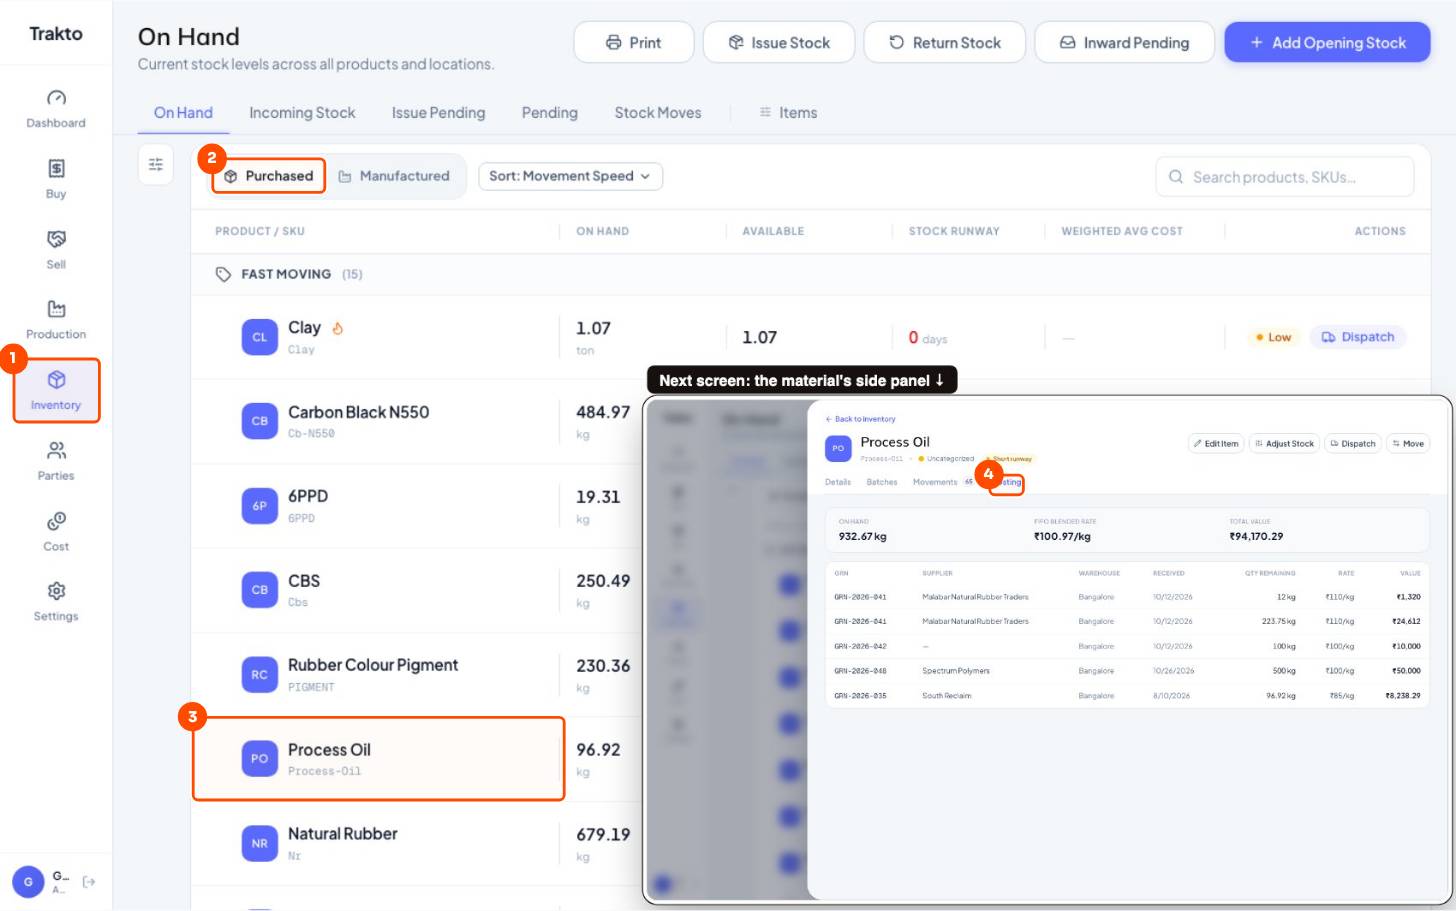Image resolution: width=1456 pixels, height=911 pixels.
Task: Click the Low badge in the Clay row
Action: pos(1273,337)
